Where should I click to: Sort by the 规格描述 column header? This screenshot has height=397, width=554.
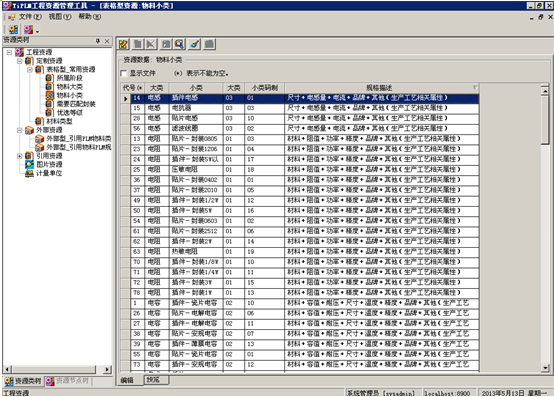point(382,88)
